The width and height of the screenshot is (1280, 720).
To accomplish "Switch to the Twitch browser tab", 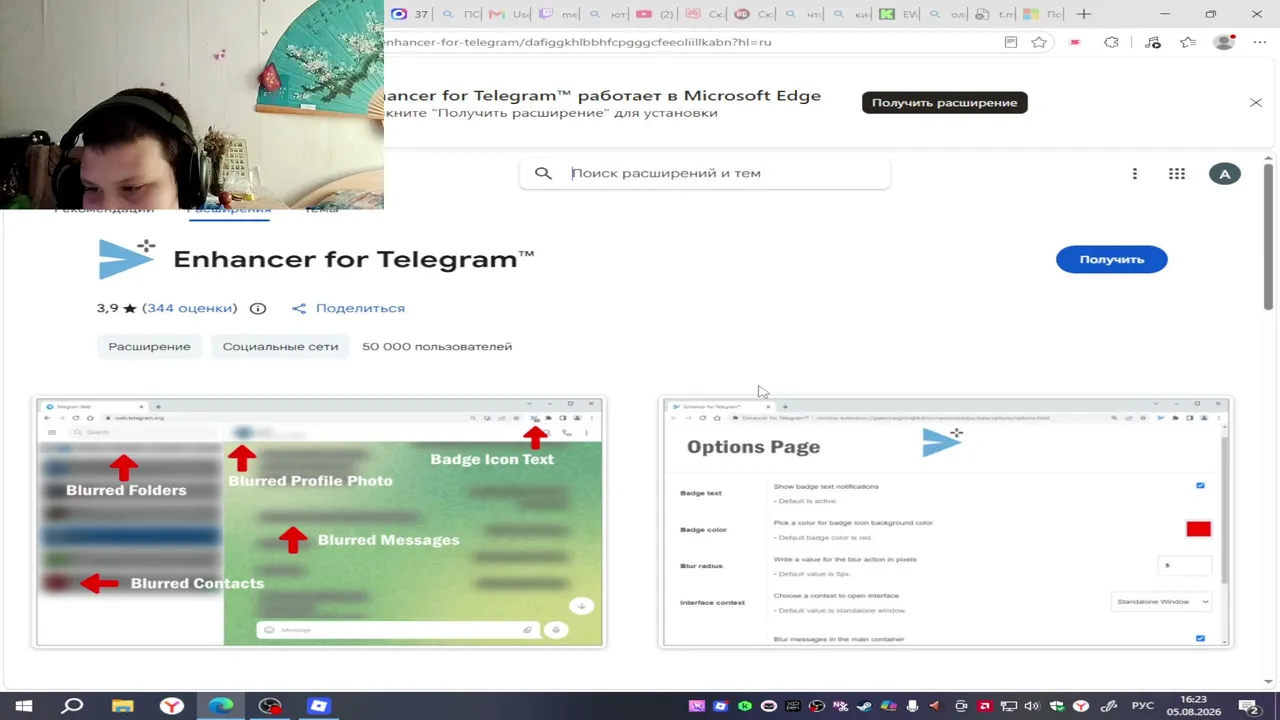I will [557, 14].
